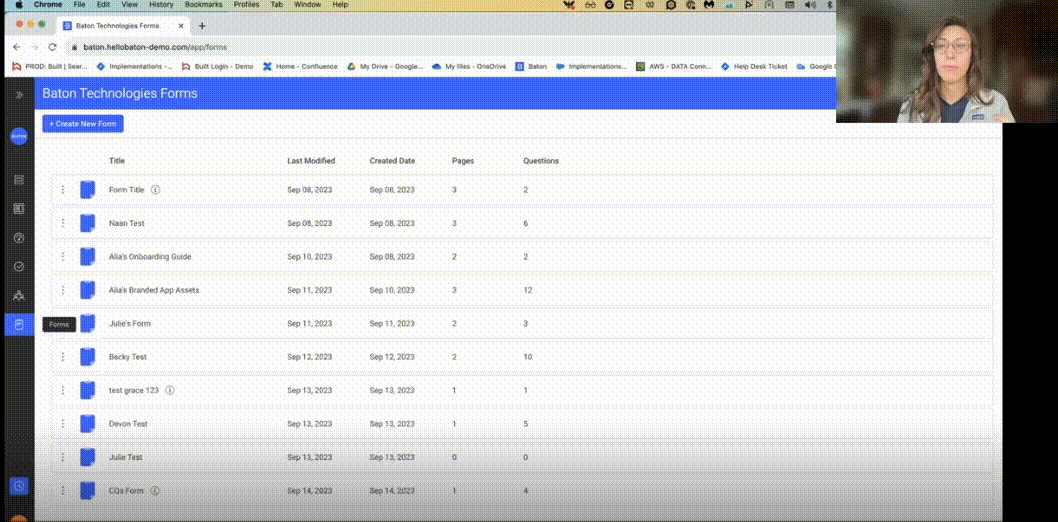Open the Help Desk Ticket bookmark
Screen dimensions: 1058x522
[754, 67]
